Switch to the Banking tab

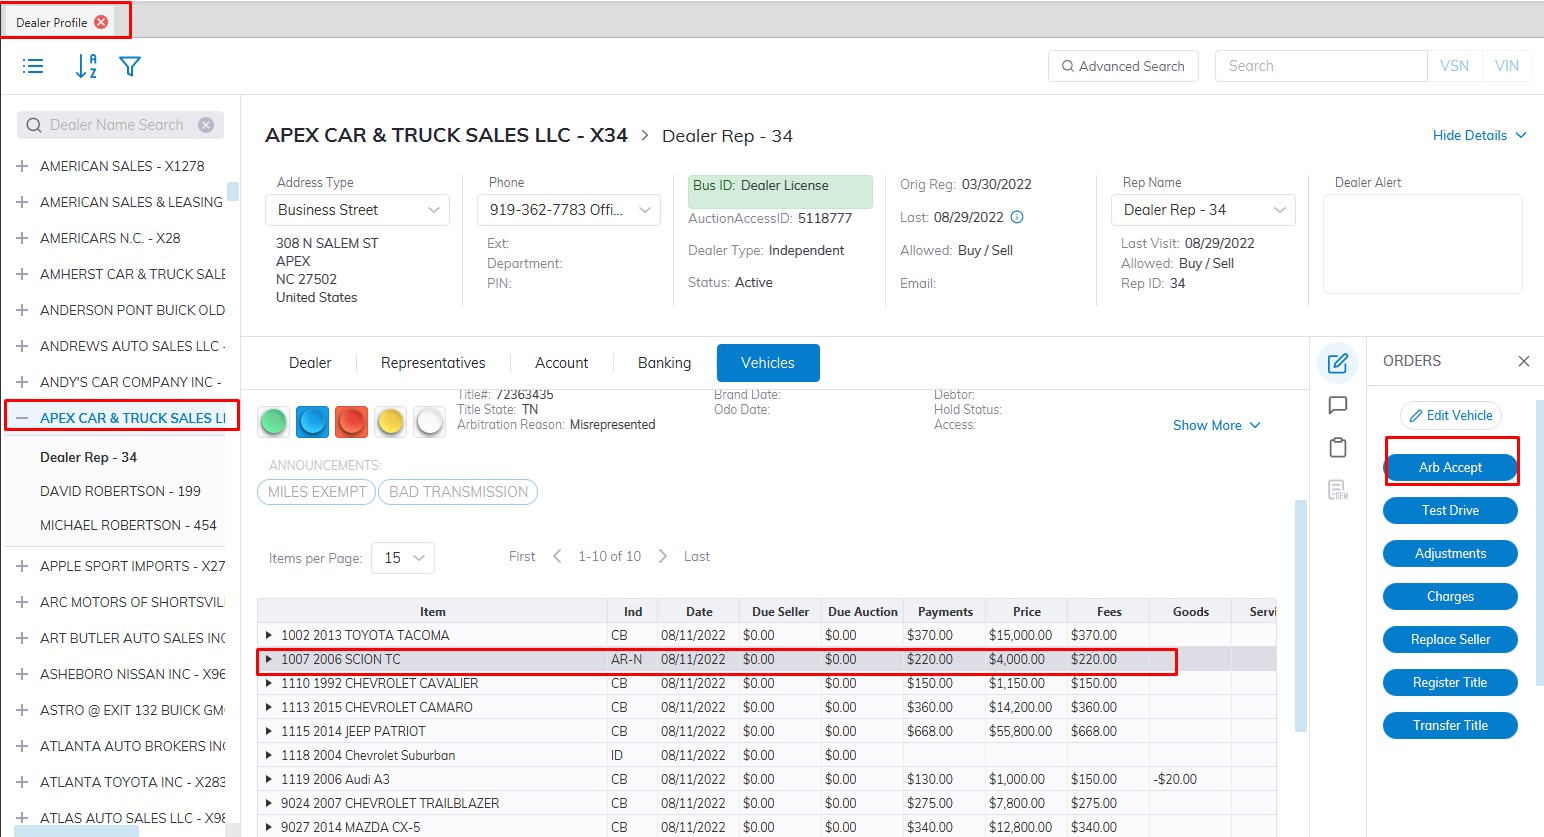(664, 363)
